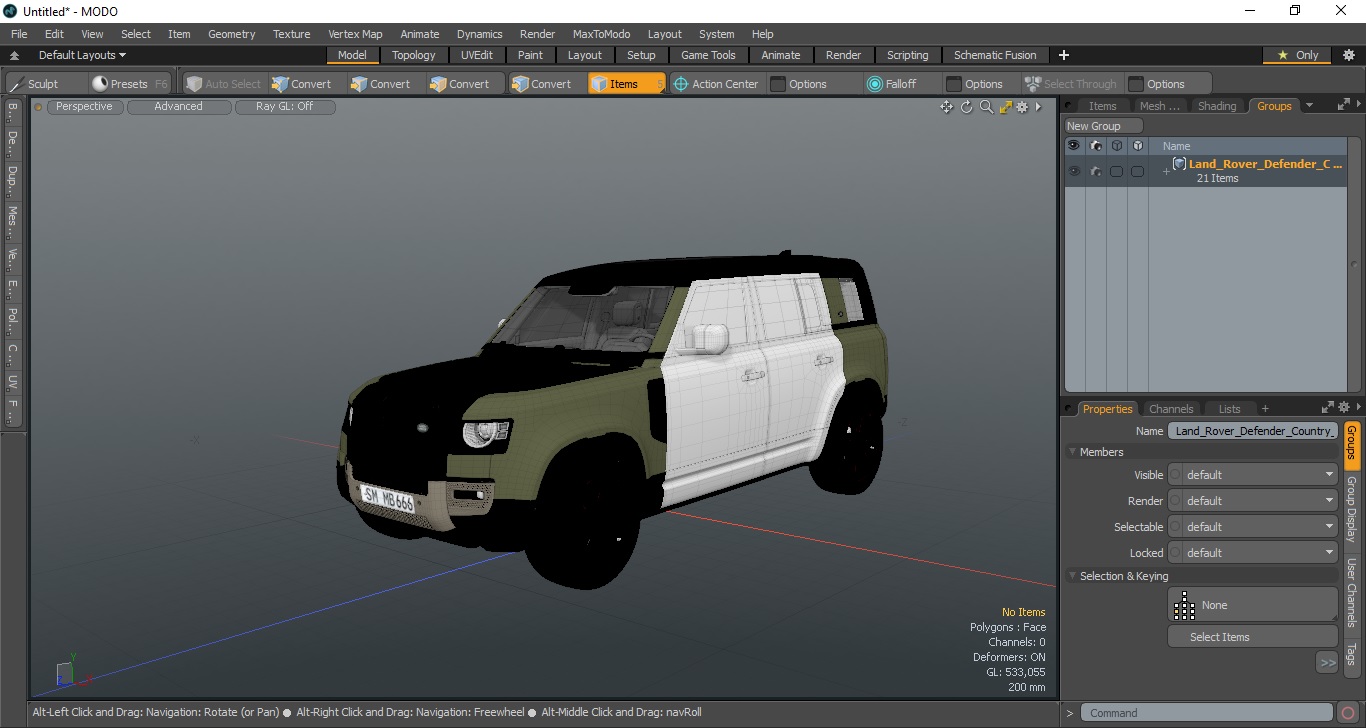Screen dimensions: 1366x728
Task: Switch to the Shading panel tab
Action: (x=1217, y=106)
